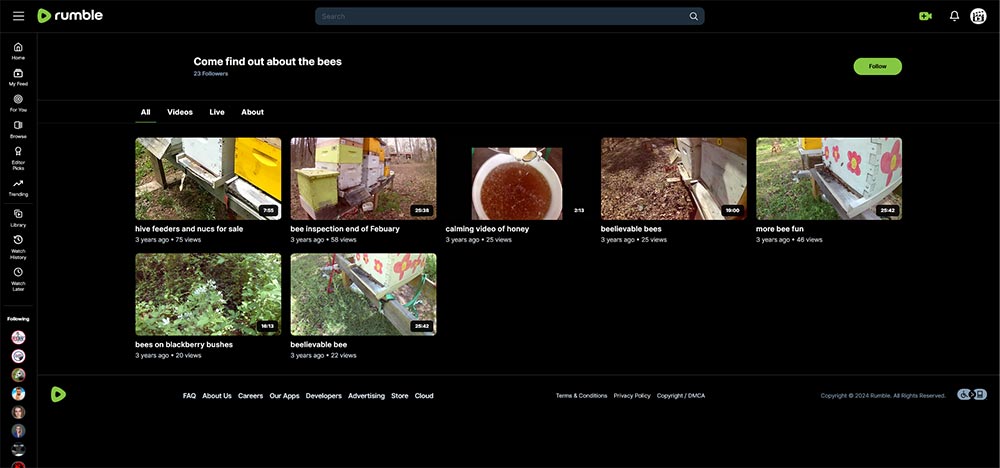1000x468 pixels.
Task: Click the '23 Followers' text
Action: point(210,74)
